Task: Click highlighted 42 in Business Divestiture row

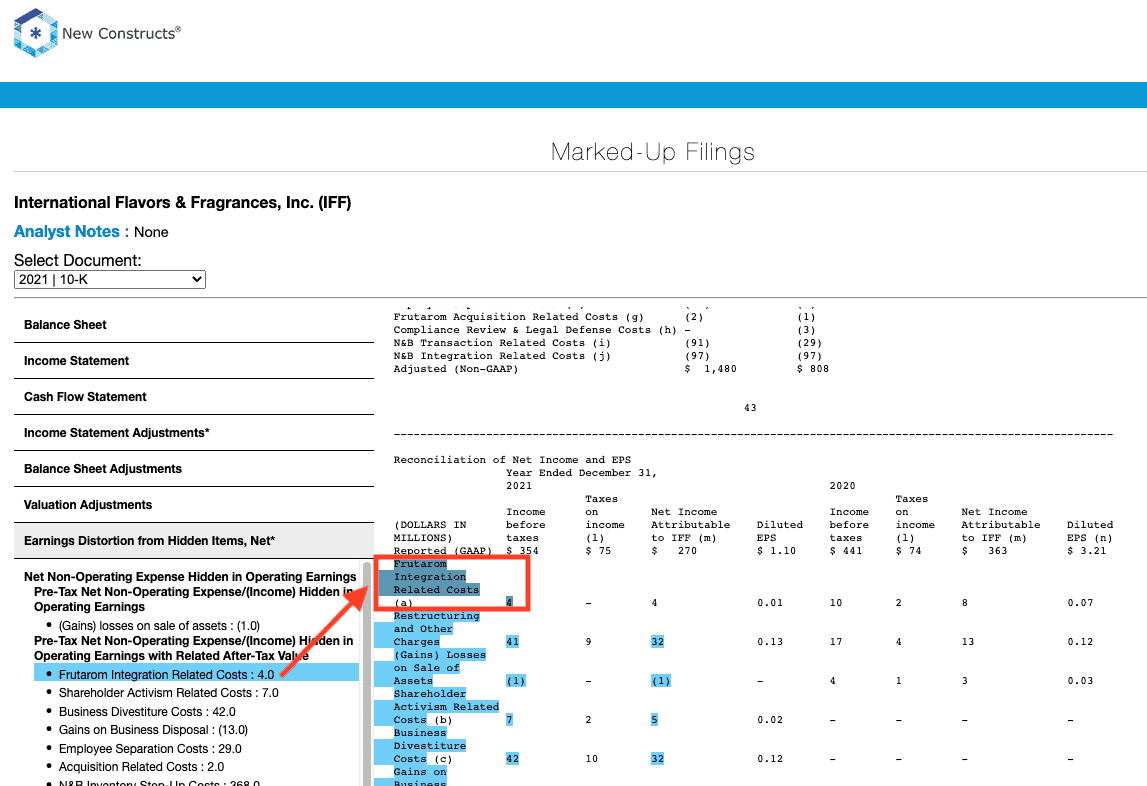Action: 512,759
